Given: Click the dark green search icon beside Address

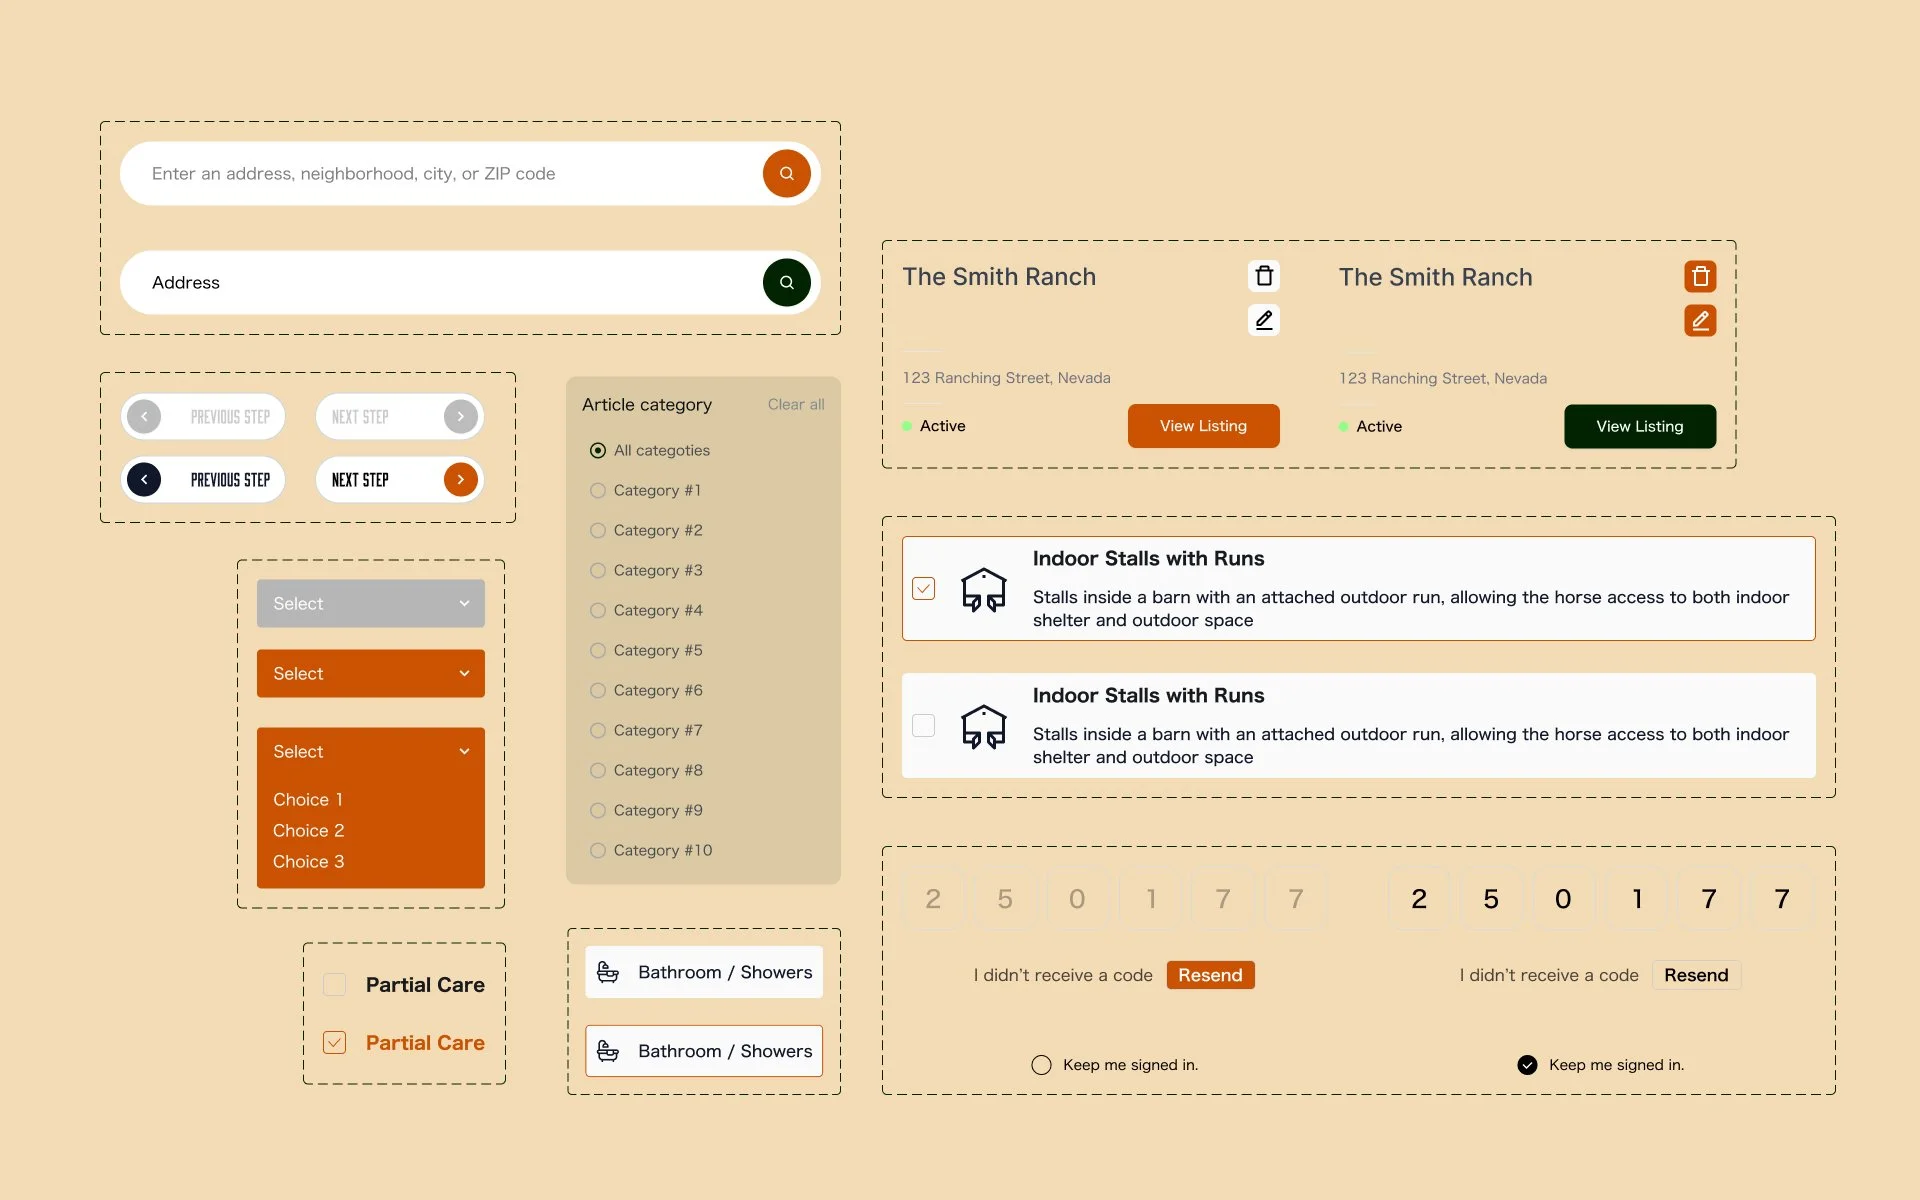Looking at the screenshot, I should pyautogui.click(x=786, y=282).
